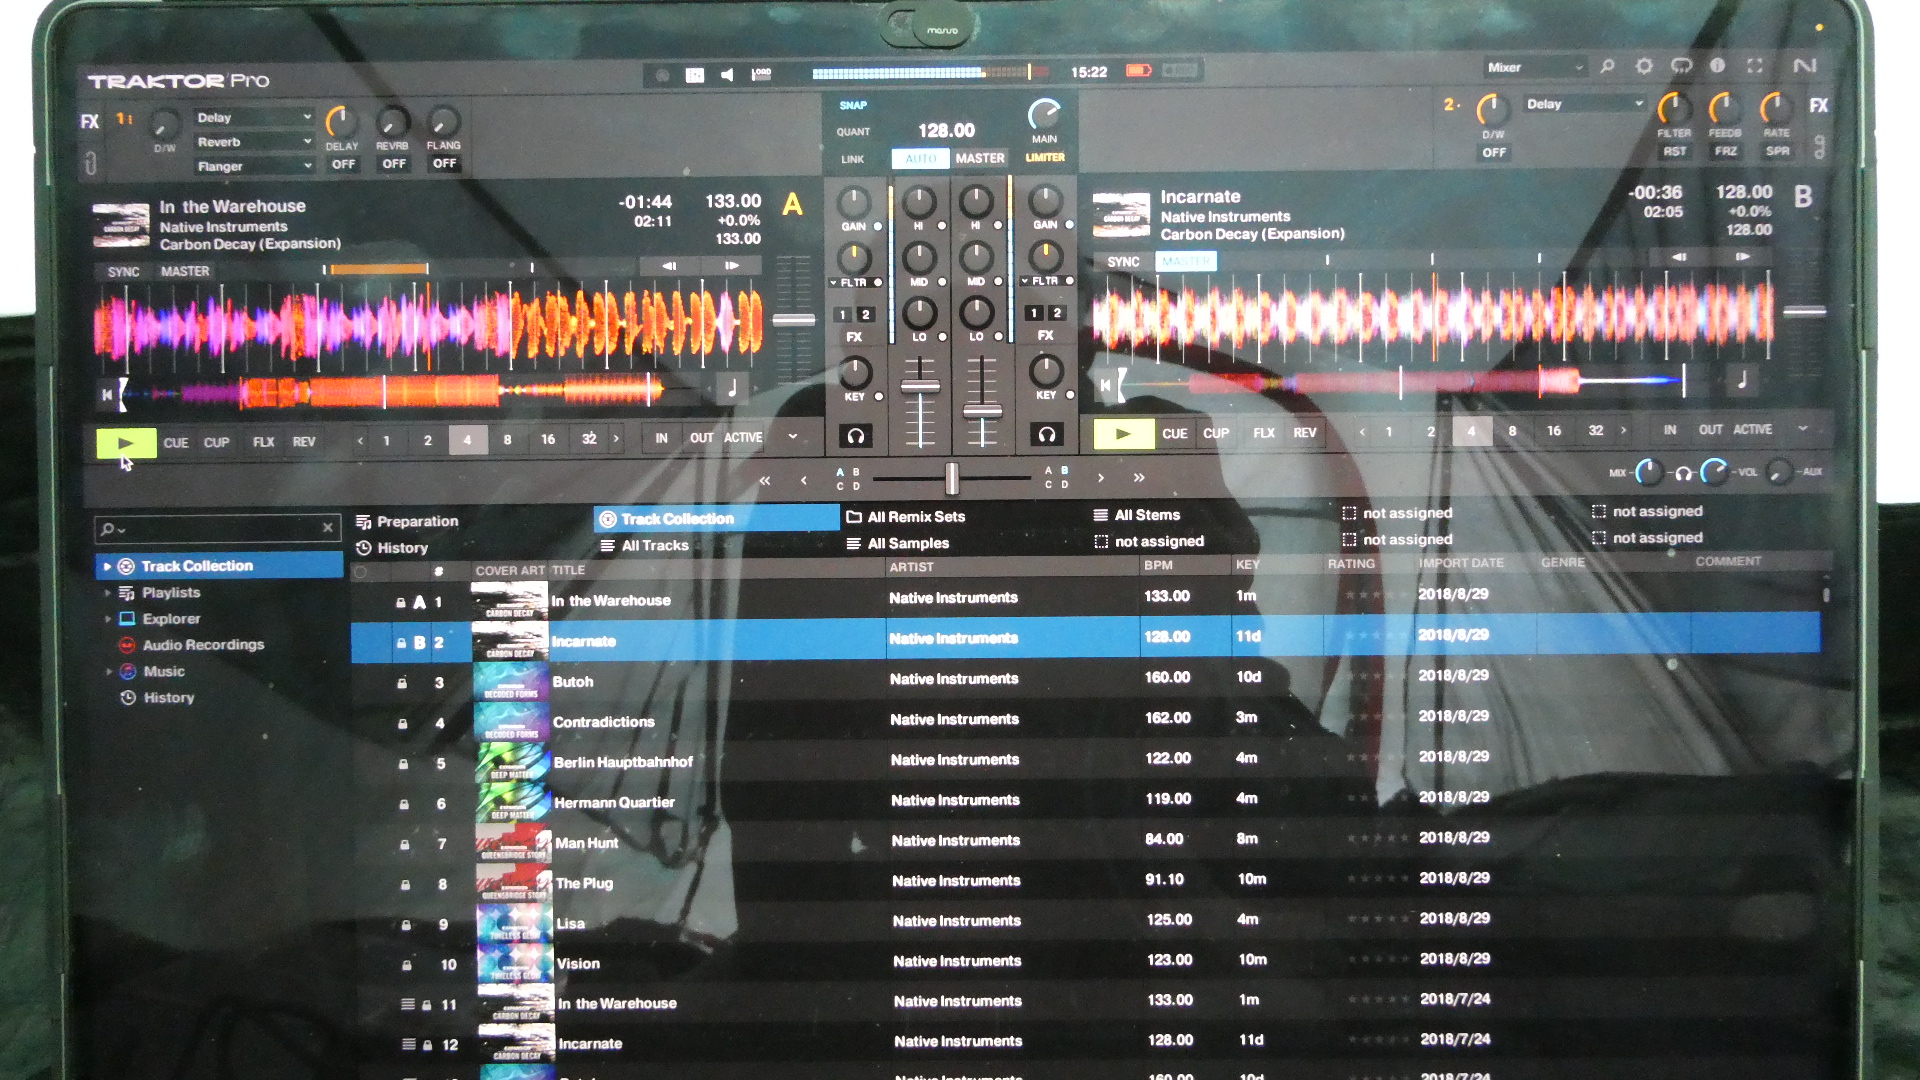Open the Flanger effect selector dropdown
The width and height of the screenshot is (1920, 1080).
coord(253,166)
